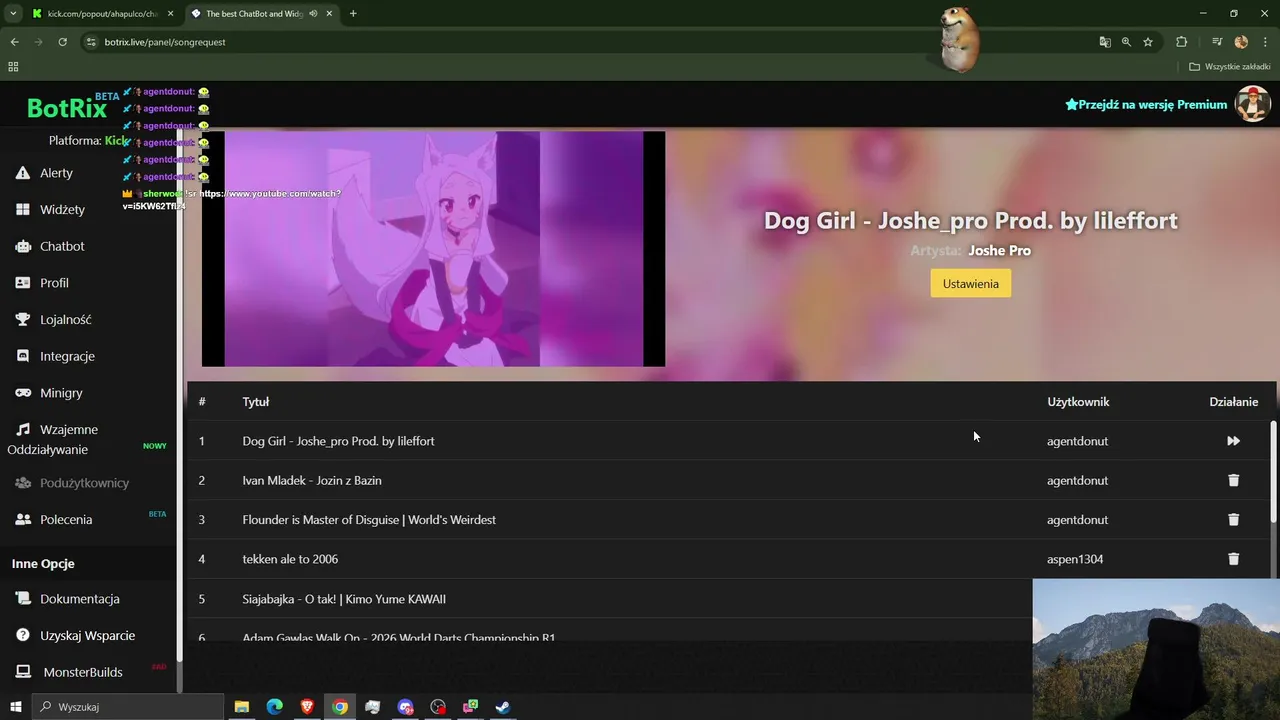Skip the current song Dog Girl

point(1233,441)
